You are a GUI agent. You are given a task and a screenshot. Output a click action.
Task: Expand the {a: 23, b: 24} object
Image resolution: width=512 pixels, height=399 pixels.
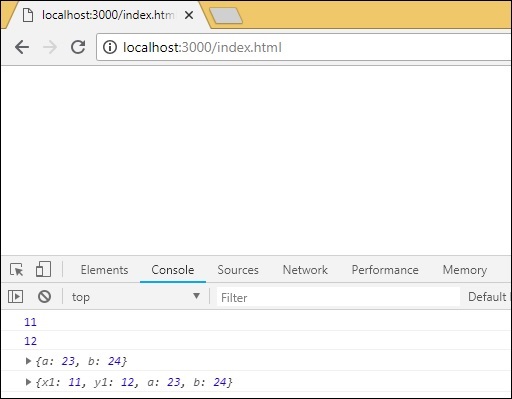tap(28, 361)
